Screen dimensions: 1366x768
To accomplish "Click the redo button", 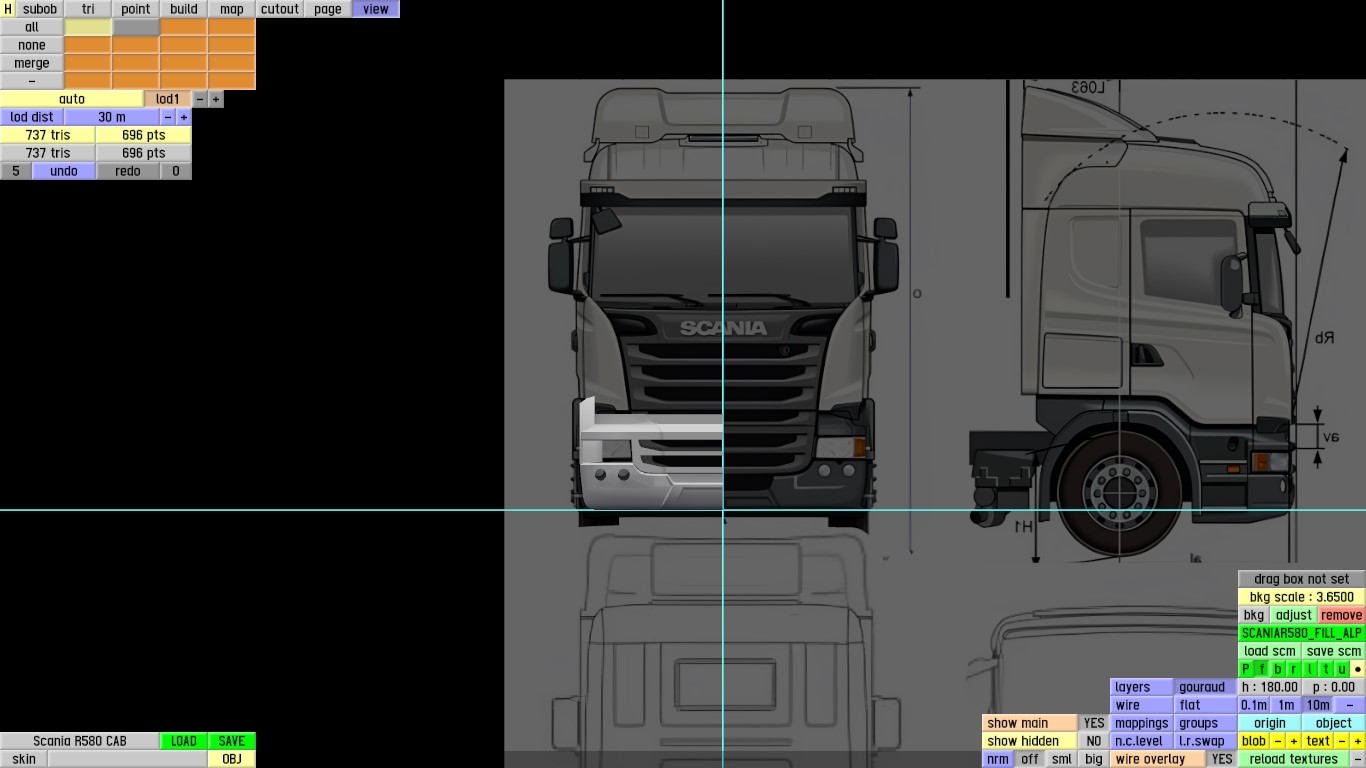I will [x=128, y=171].
